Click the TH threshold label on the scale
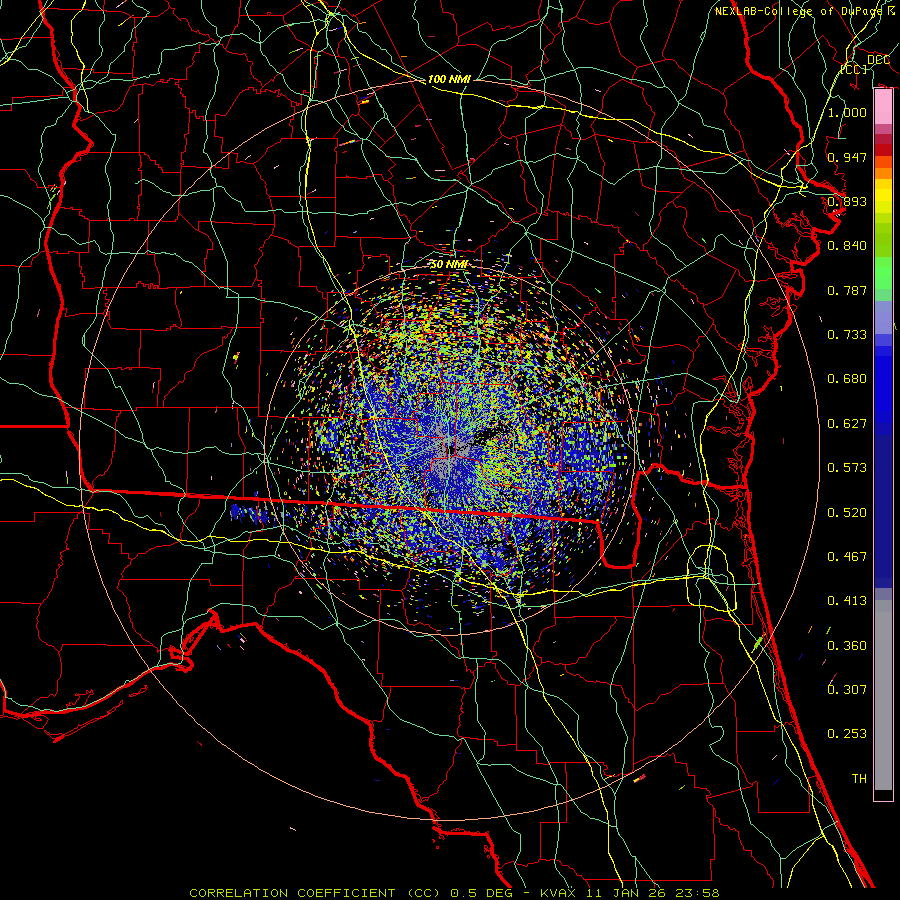 (x=859, y=779)
